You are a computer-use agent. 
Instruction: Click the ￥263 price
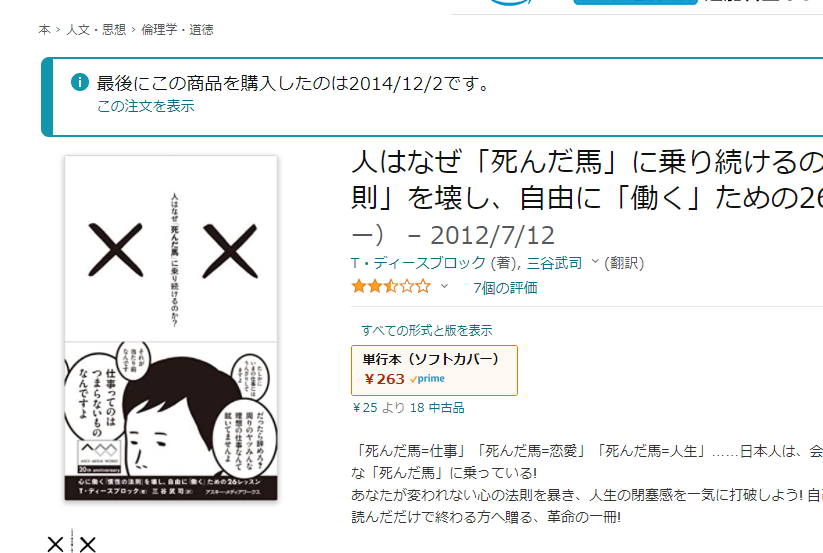[384, 378]
